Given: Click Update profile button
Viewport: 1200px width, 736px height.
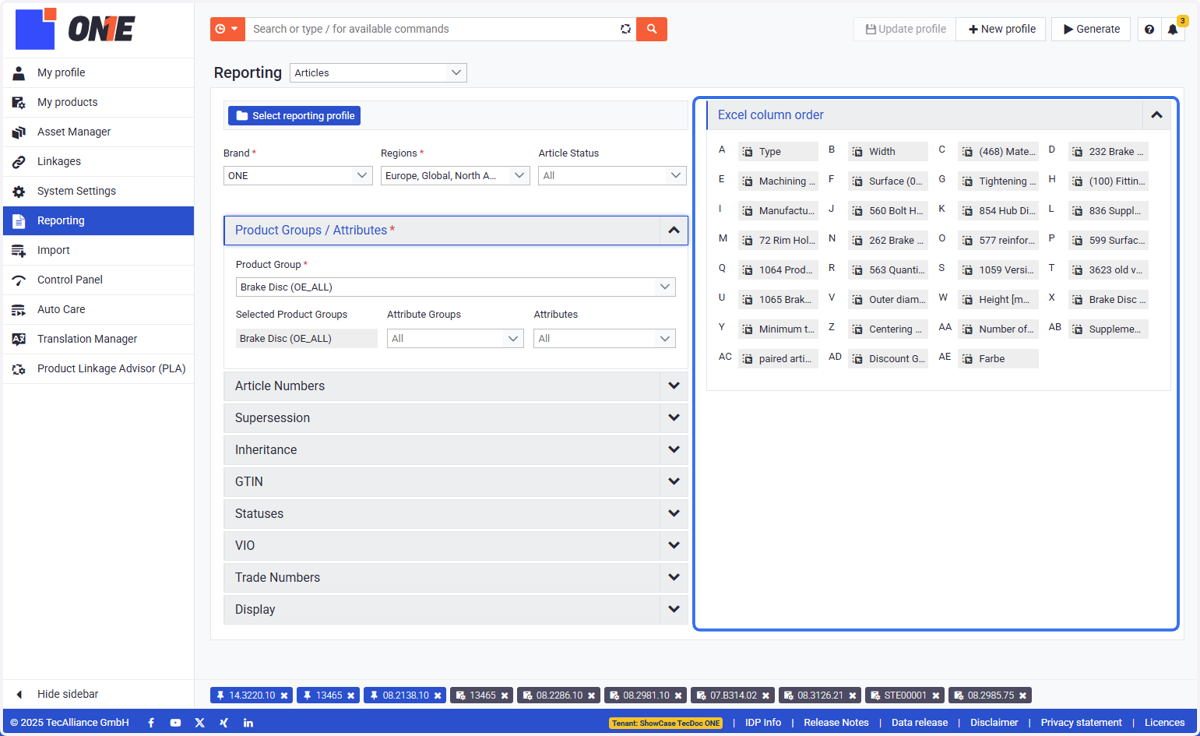Looking at the screenshot, I should (905, 29).
